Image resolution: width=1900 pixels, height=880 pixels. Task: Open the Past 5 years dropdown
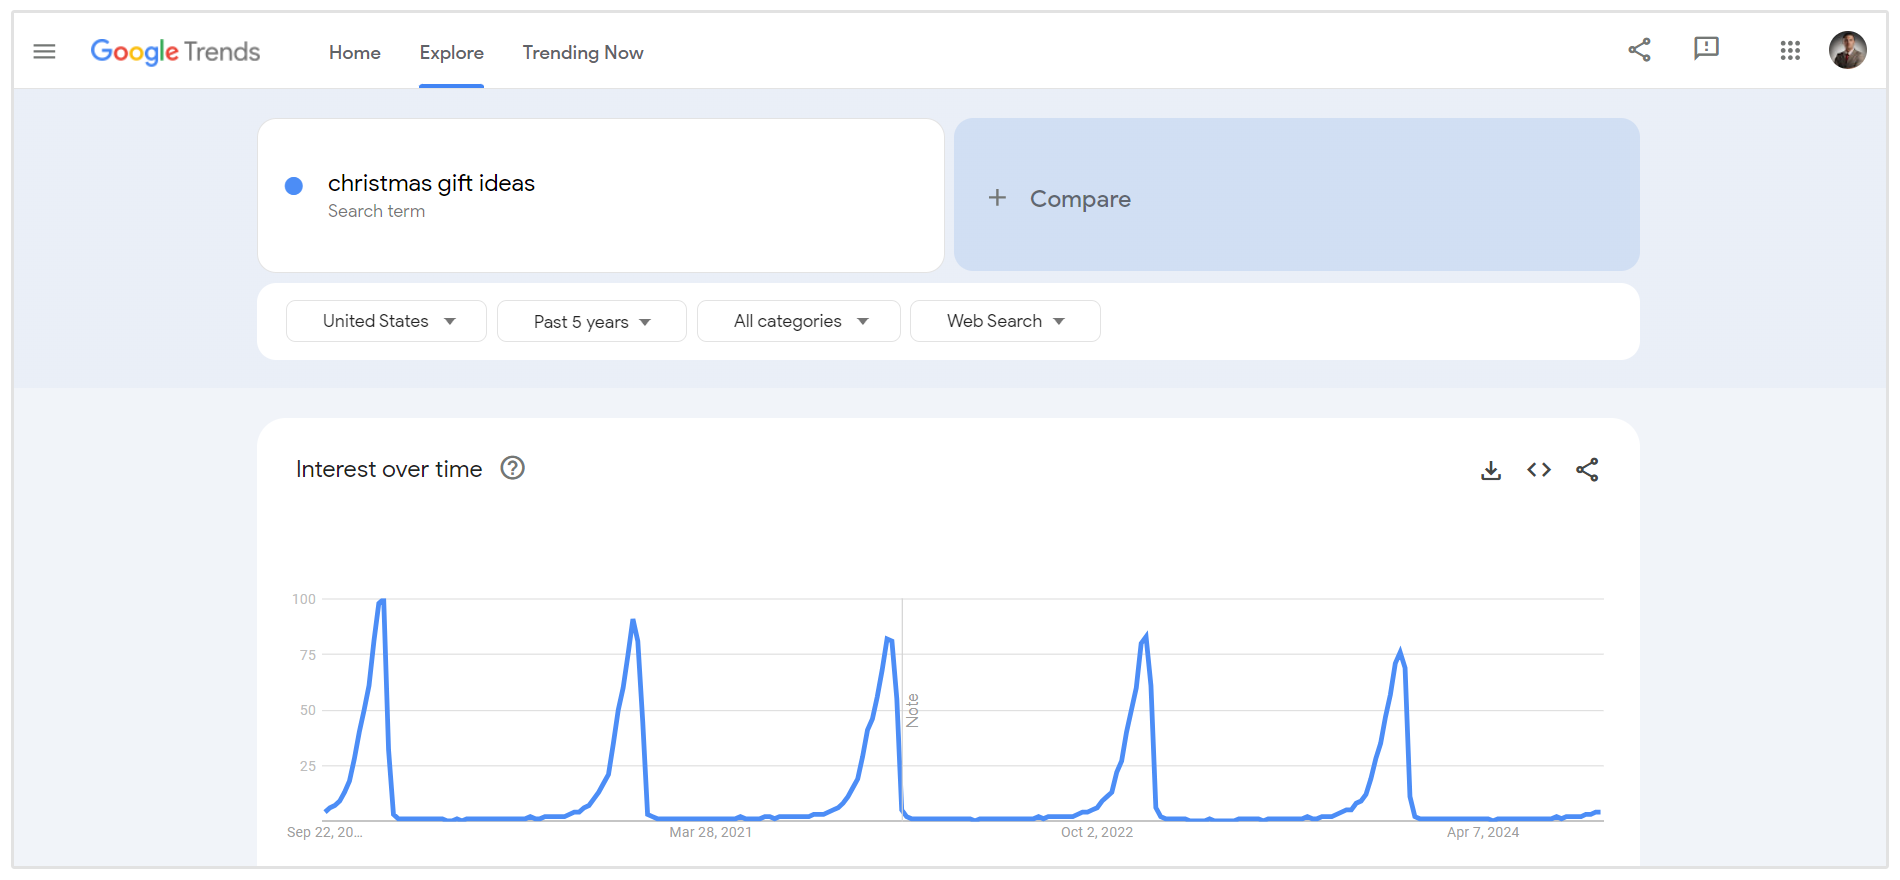click(x=591, y=322)
